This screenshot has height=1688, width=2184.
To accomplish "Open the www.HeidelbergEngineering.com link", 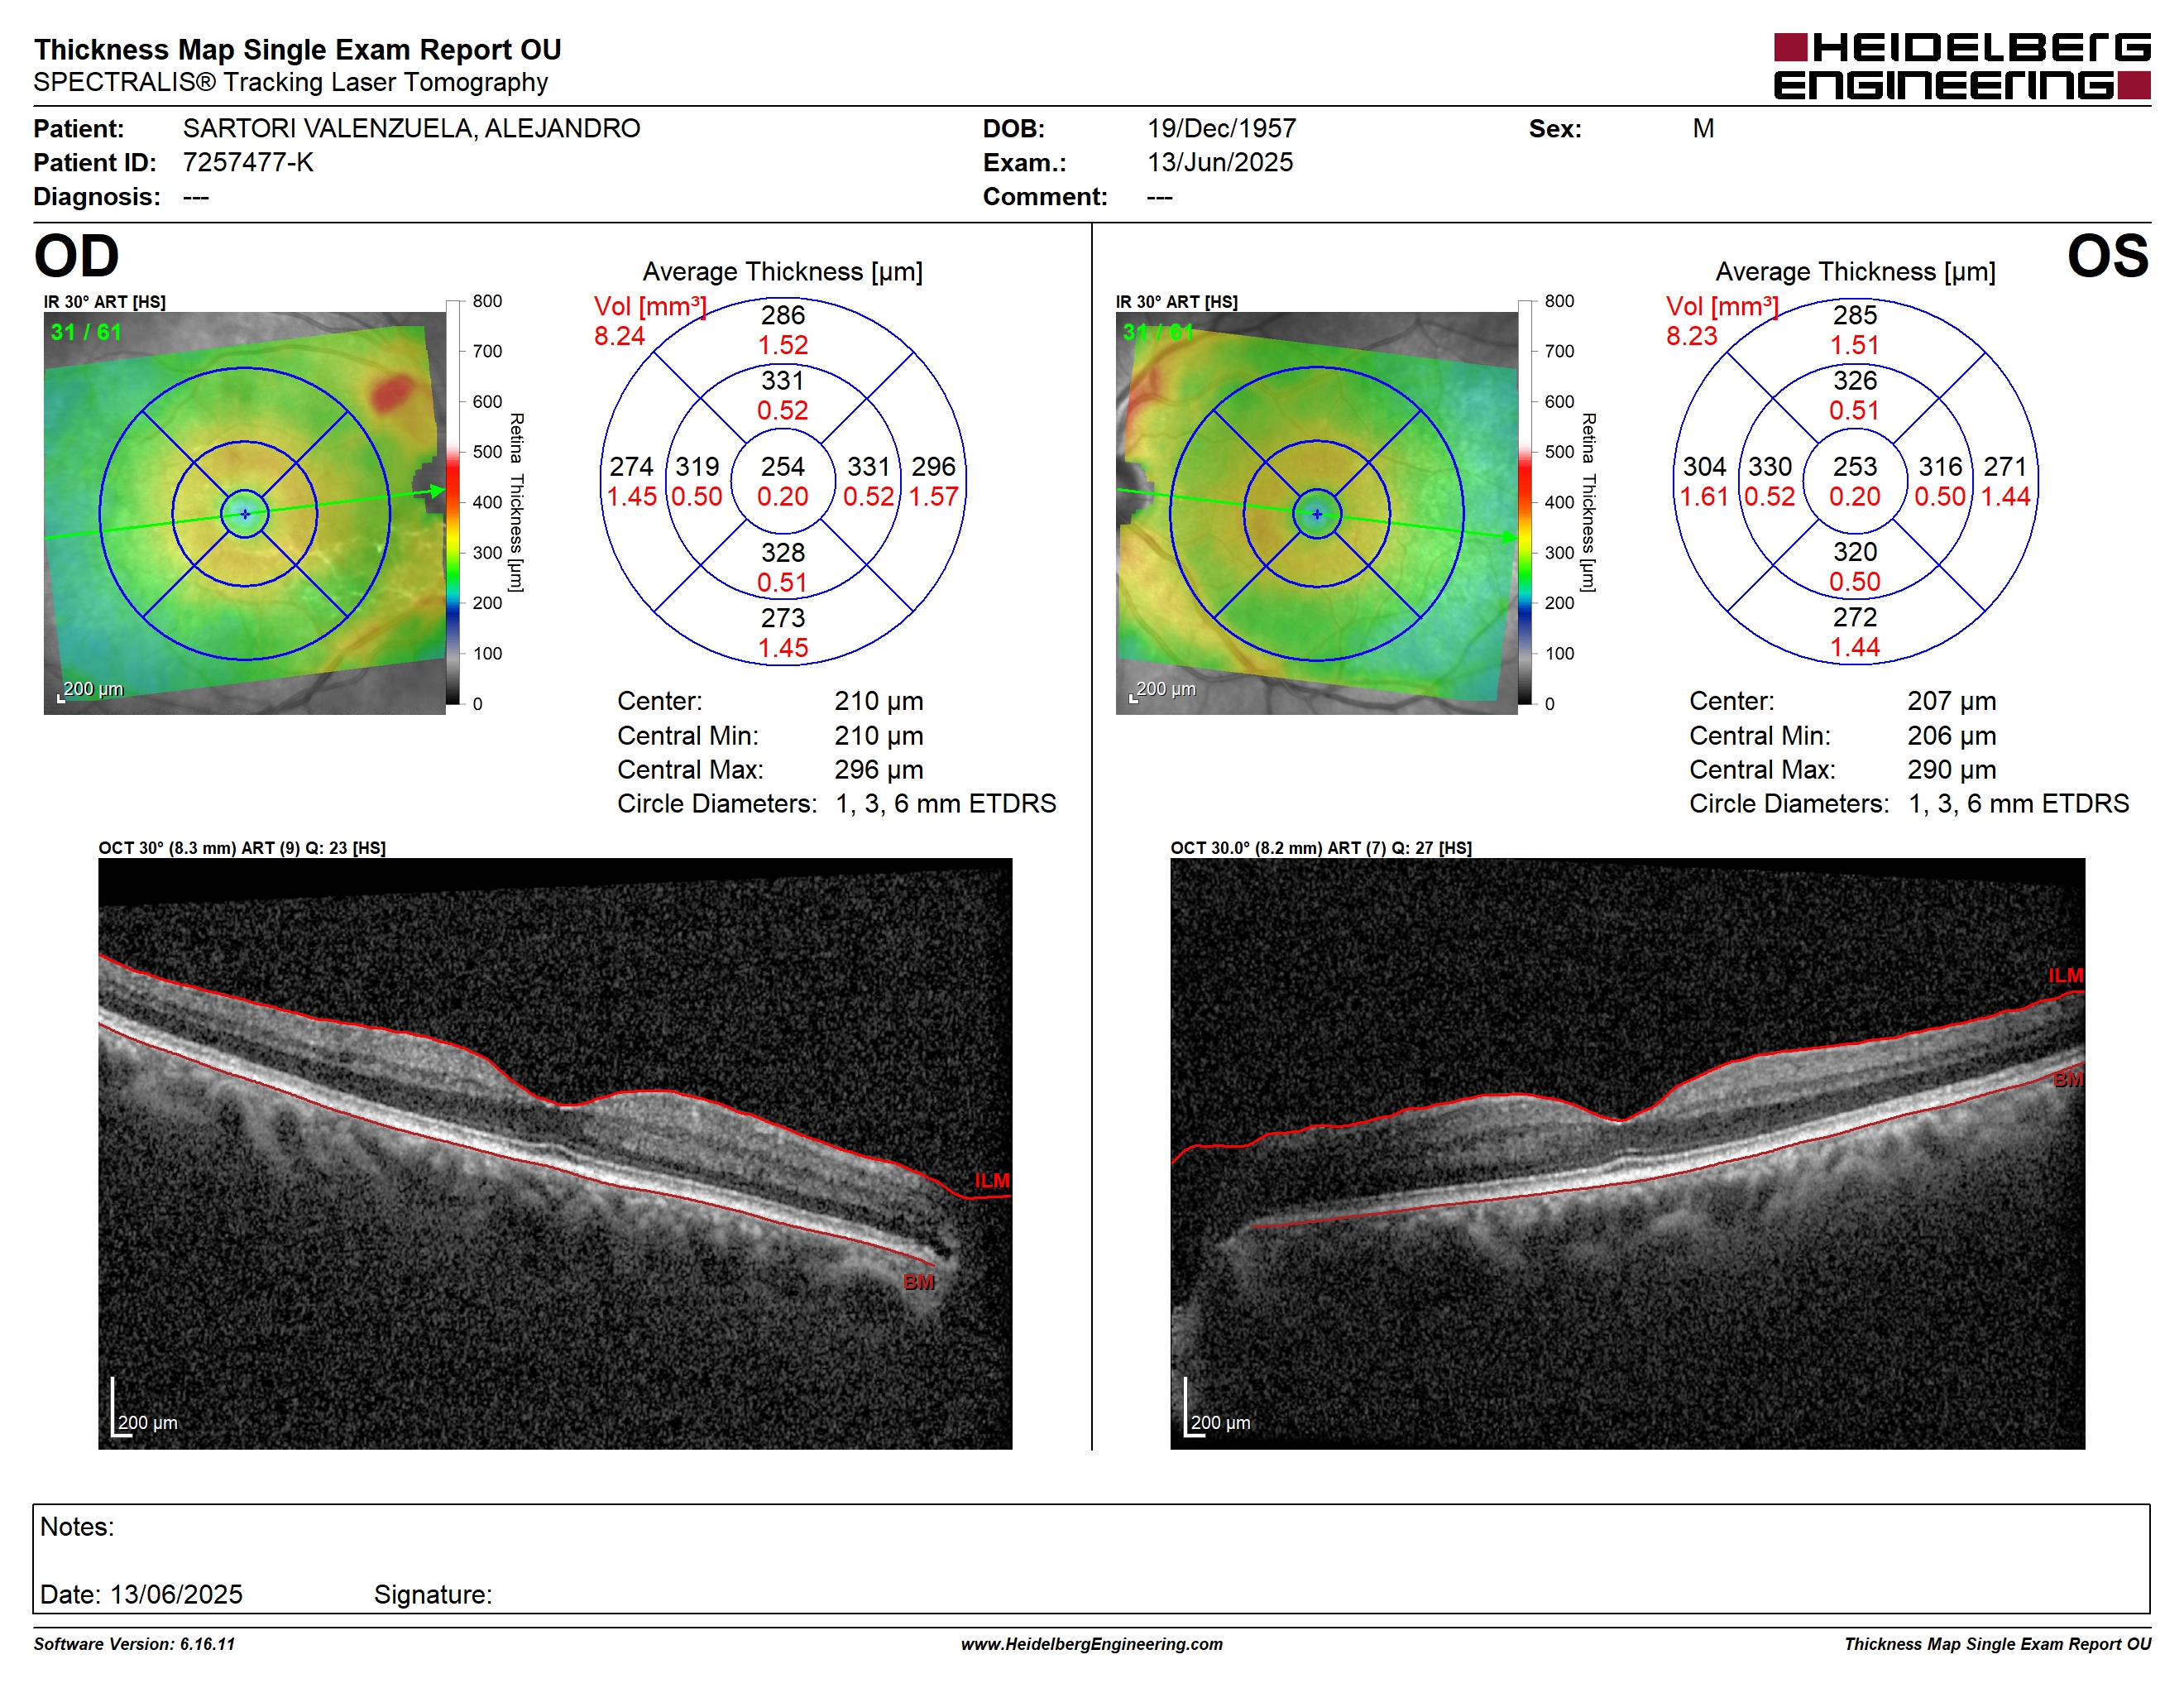I will click(1091, 1644).
